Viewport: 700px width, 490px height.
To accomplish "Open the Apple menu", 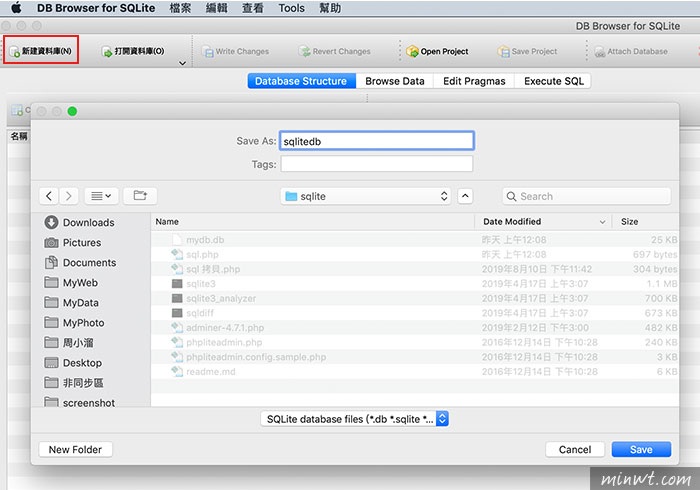I will [x=16, y=8].
